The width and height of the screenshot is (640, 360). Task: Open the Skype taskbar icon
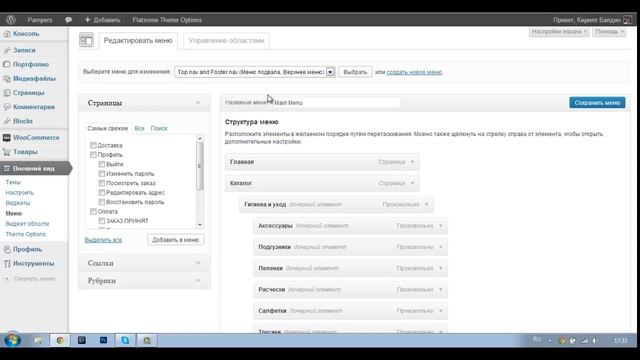[125, 340]
